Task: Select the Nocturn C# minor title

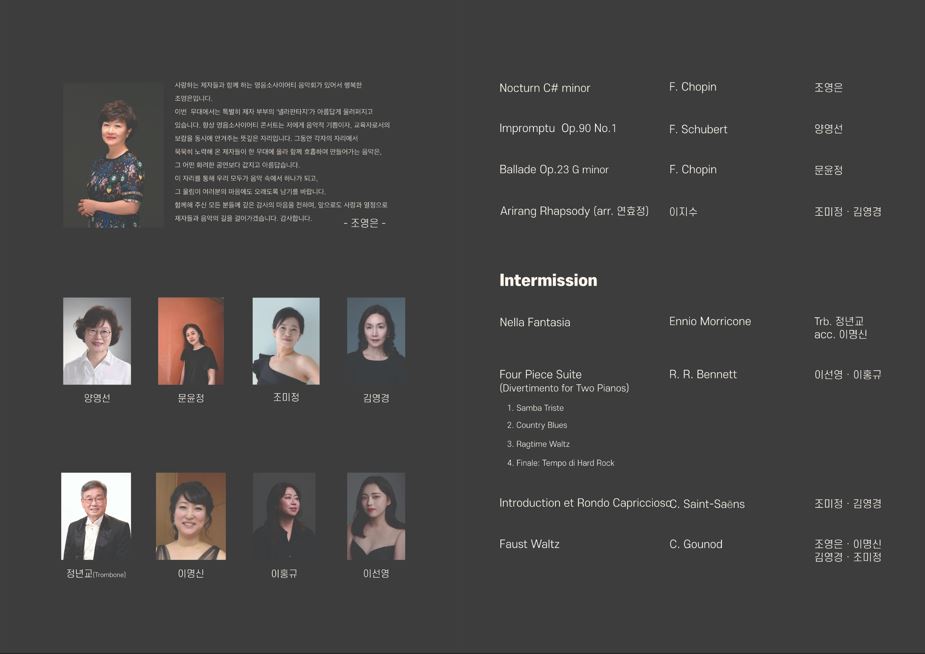Action: pyautogui.click(x=545, y=88)
